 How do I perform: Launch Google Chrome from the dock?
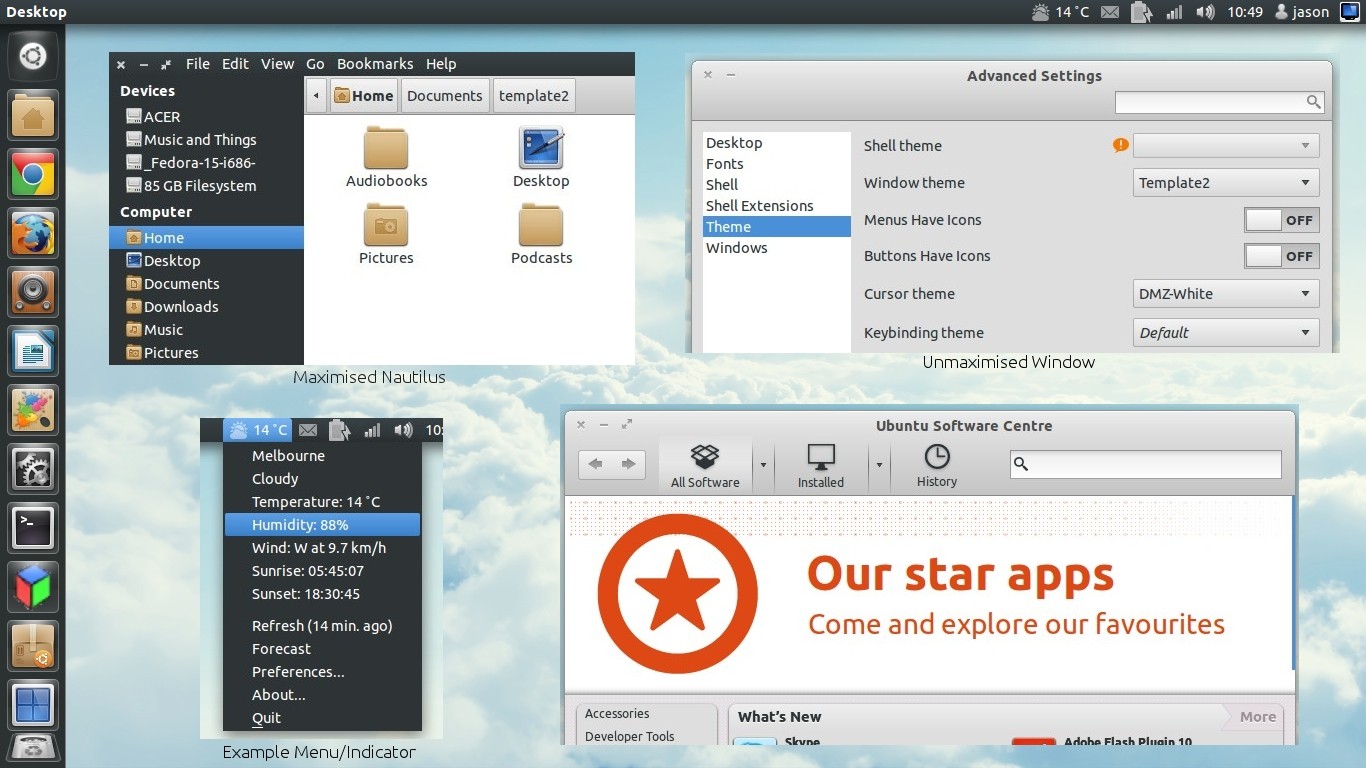pyautogui.click(x=33, y=176)
